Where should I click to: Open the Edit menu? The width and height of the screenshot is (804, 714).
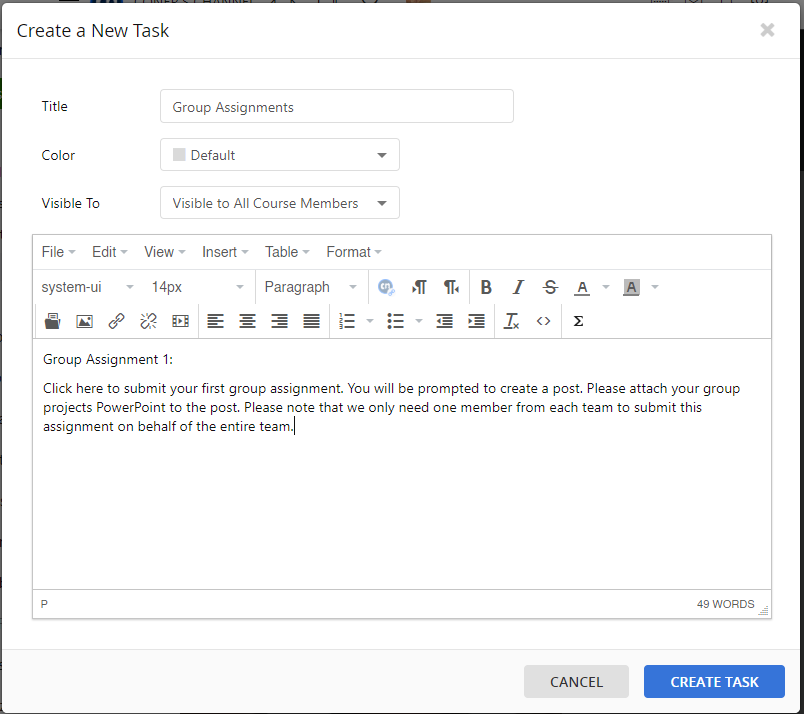pos(110,252)
